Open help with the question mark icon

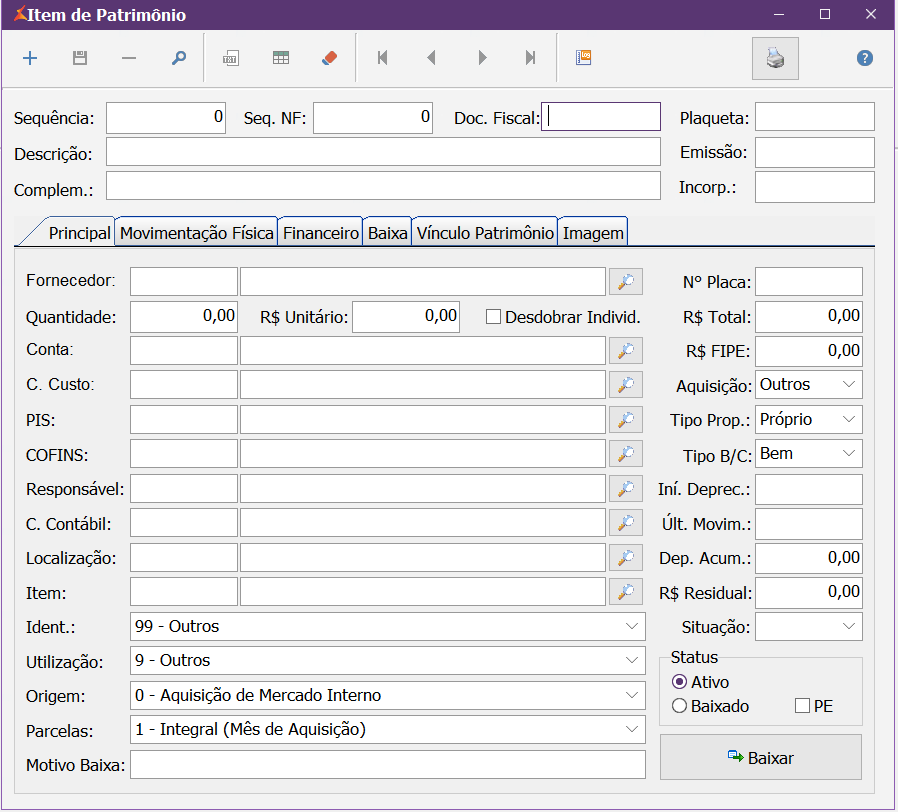(865, 58)
